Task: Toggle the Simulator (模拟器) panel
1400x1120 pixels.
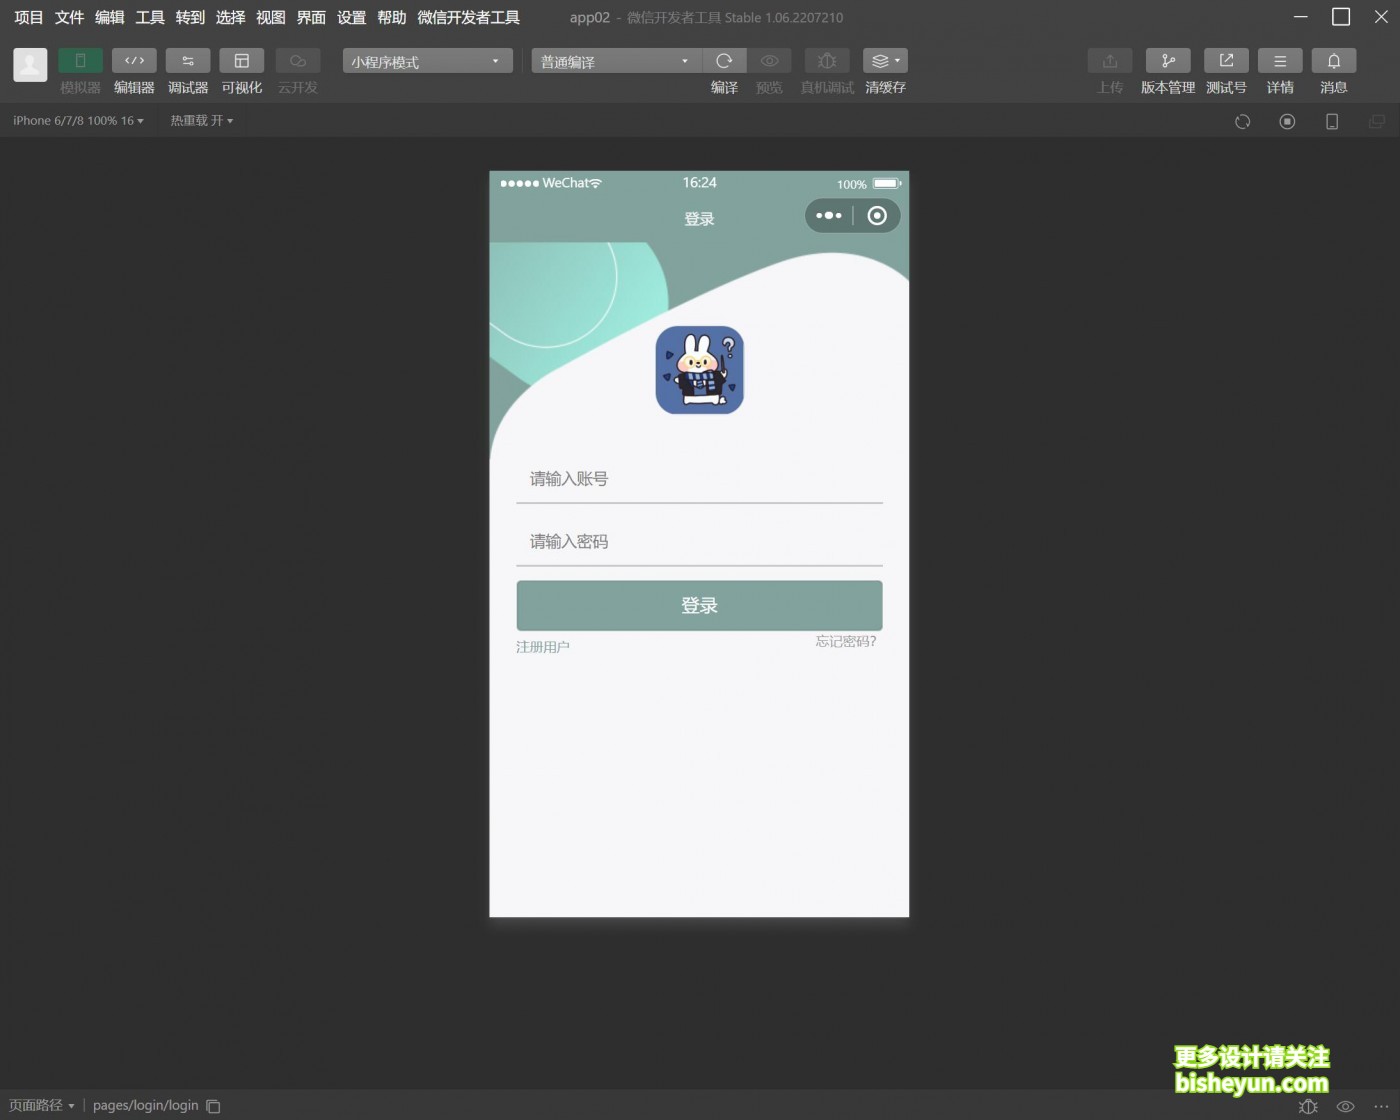Action: coord(80,61)
